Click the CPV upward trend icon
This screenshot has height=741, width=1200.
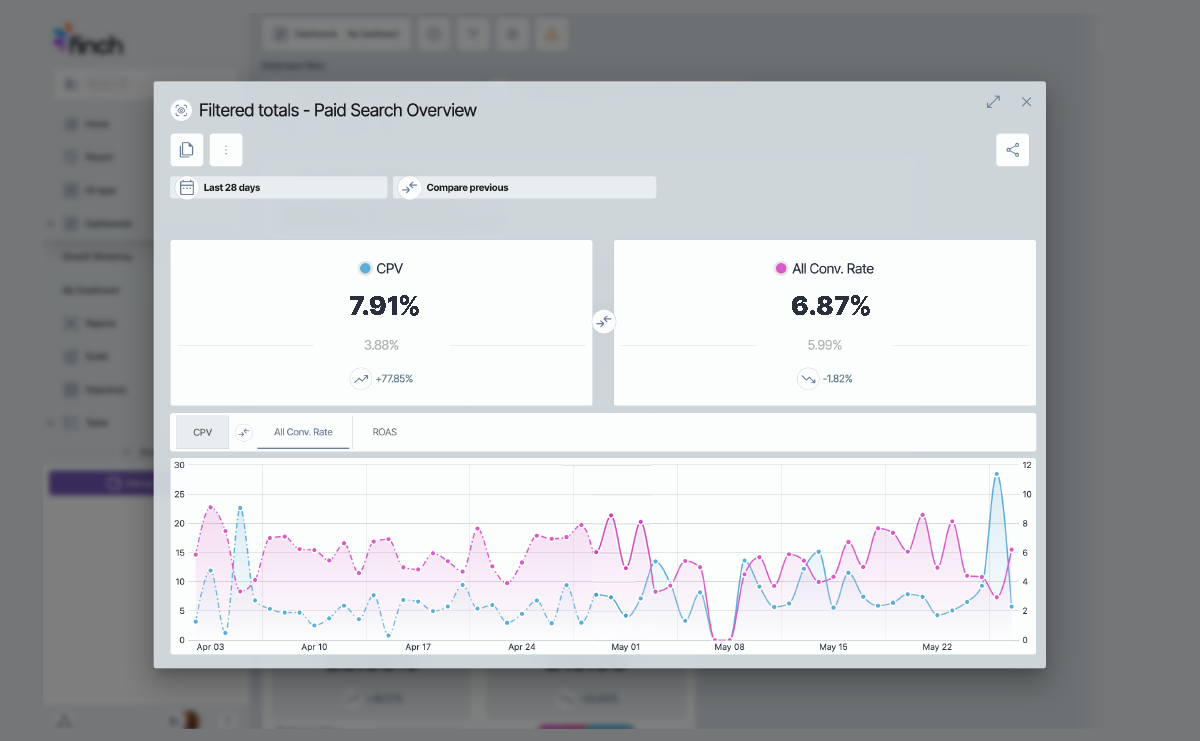(360, 379)
